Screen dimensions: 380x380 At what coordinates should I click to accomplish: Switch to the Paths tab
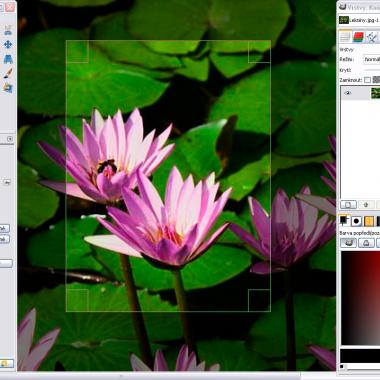(x=372, y=37)
